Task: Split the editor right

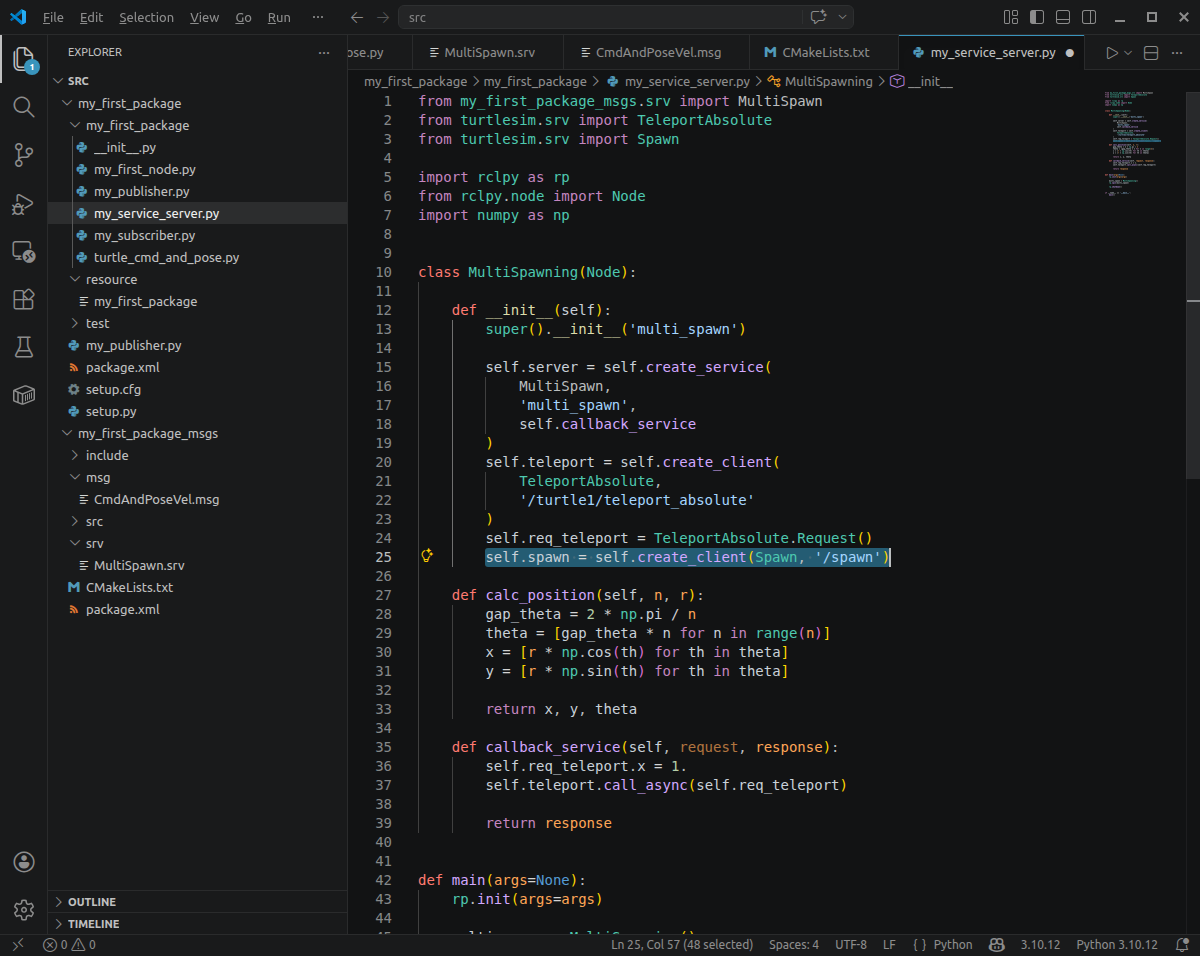Action: (x=1151, y=53)
